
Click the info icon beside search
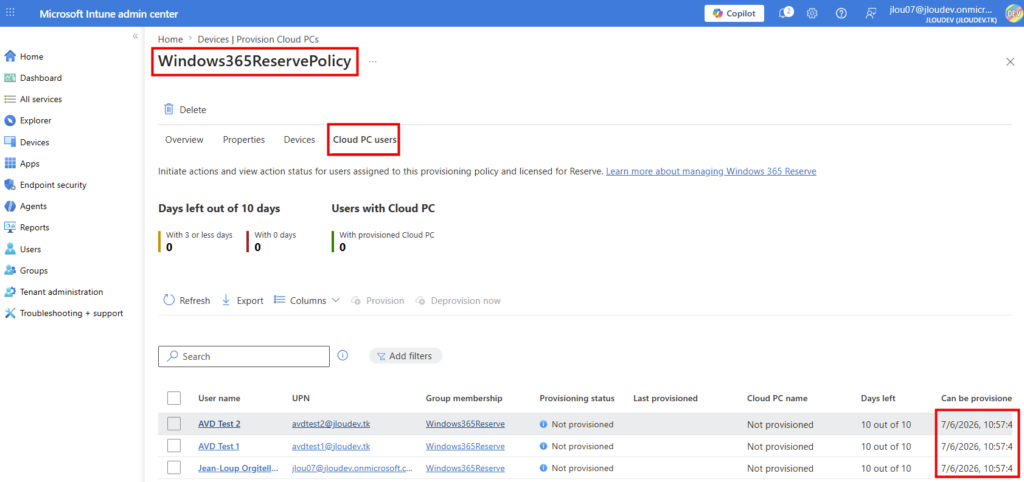[x=343, y=355]
